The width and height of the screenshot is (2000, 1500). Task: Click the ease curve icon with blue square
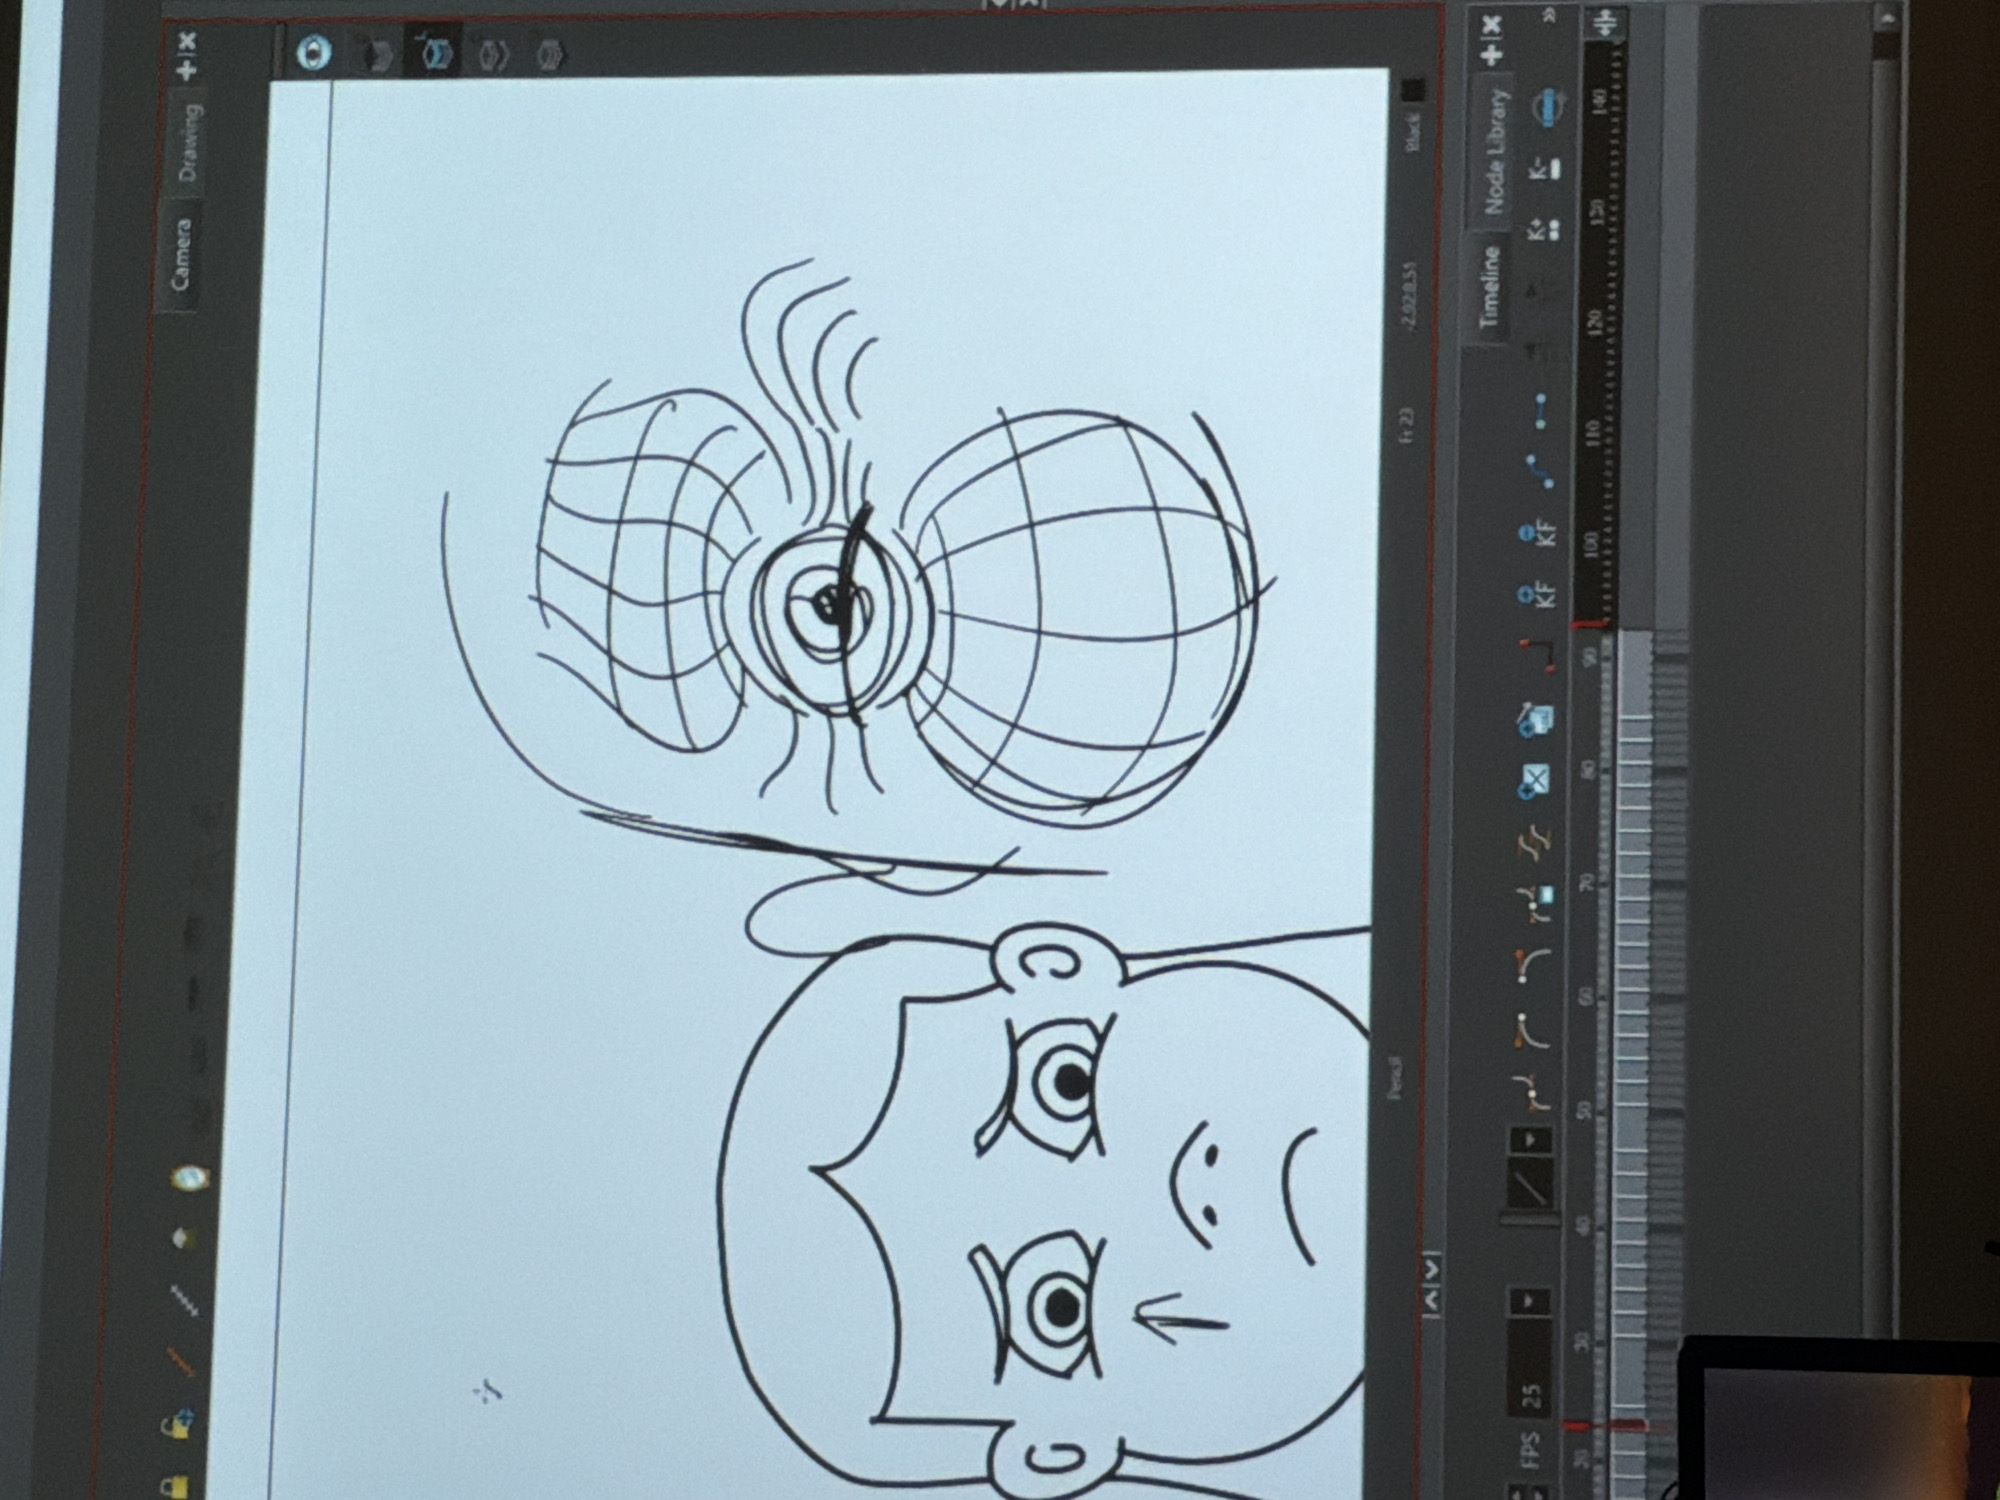click(x=1536, y=902)
